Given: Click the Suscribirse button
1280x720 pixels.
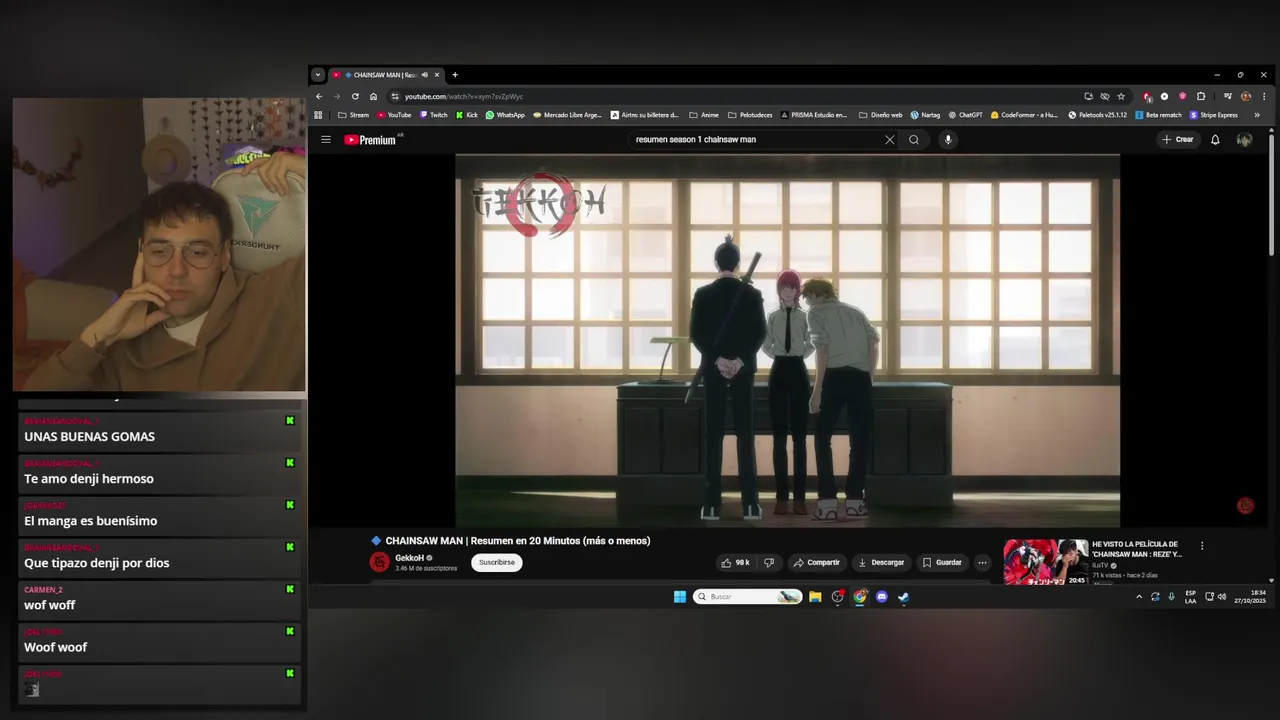Looking at the screenshot, I should tap(497, 562).
